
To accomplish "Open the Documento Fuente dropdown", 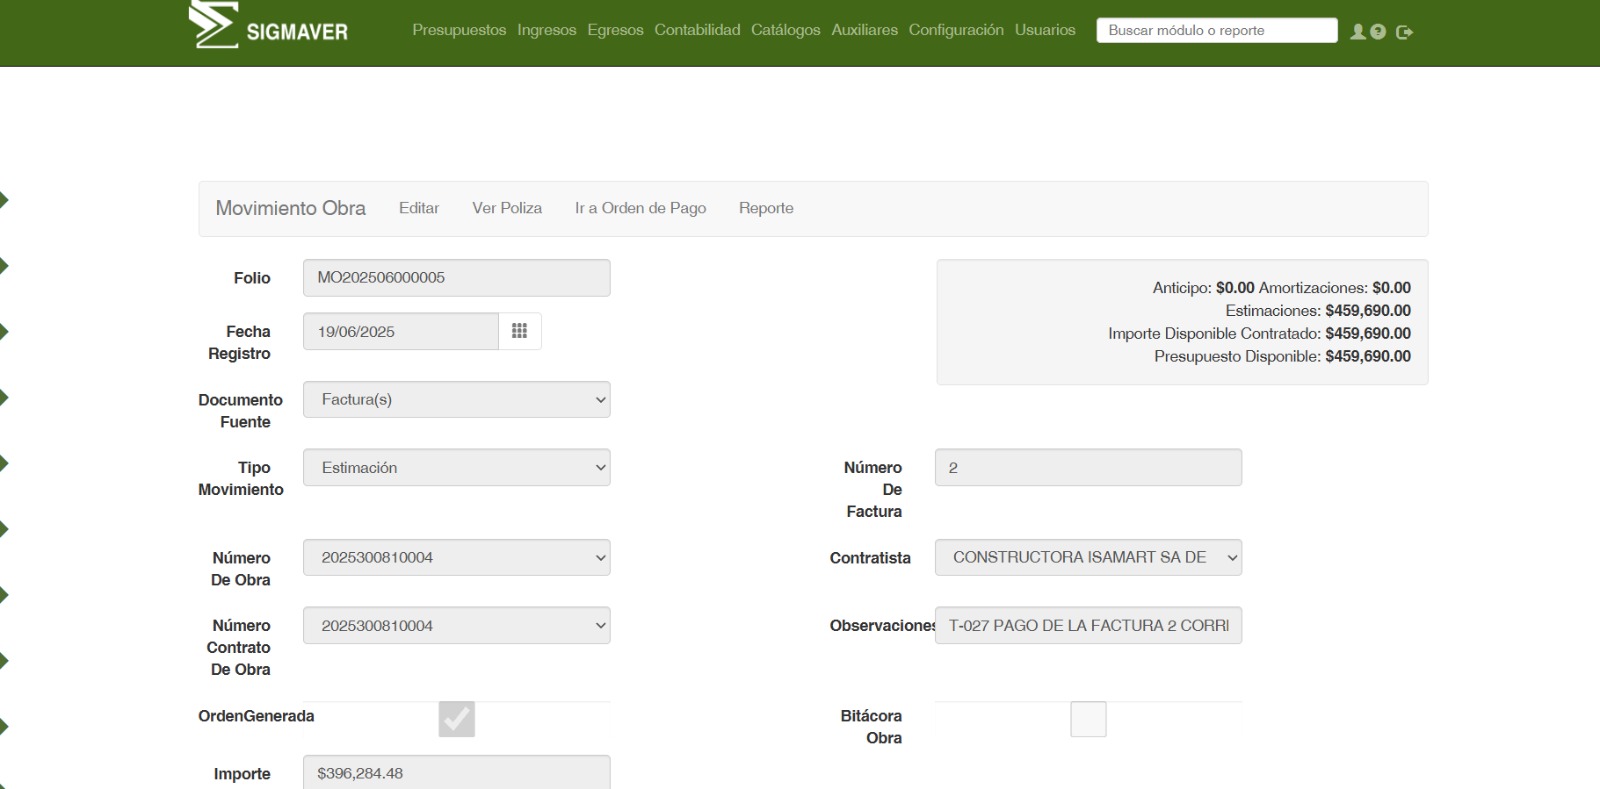I will pyautogui.click(x=456, y=400).
